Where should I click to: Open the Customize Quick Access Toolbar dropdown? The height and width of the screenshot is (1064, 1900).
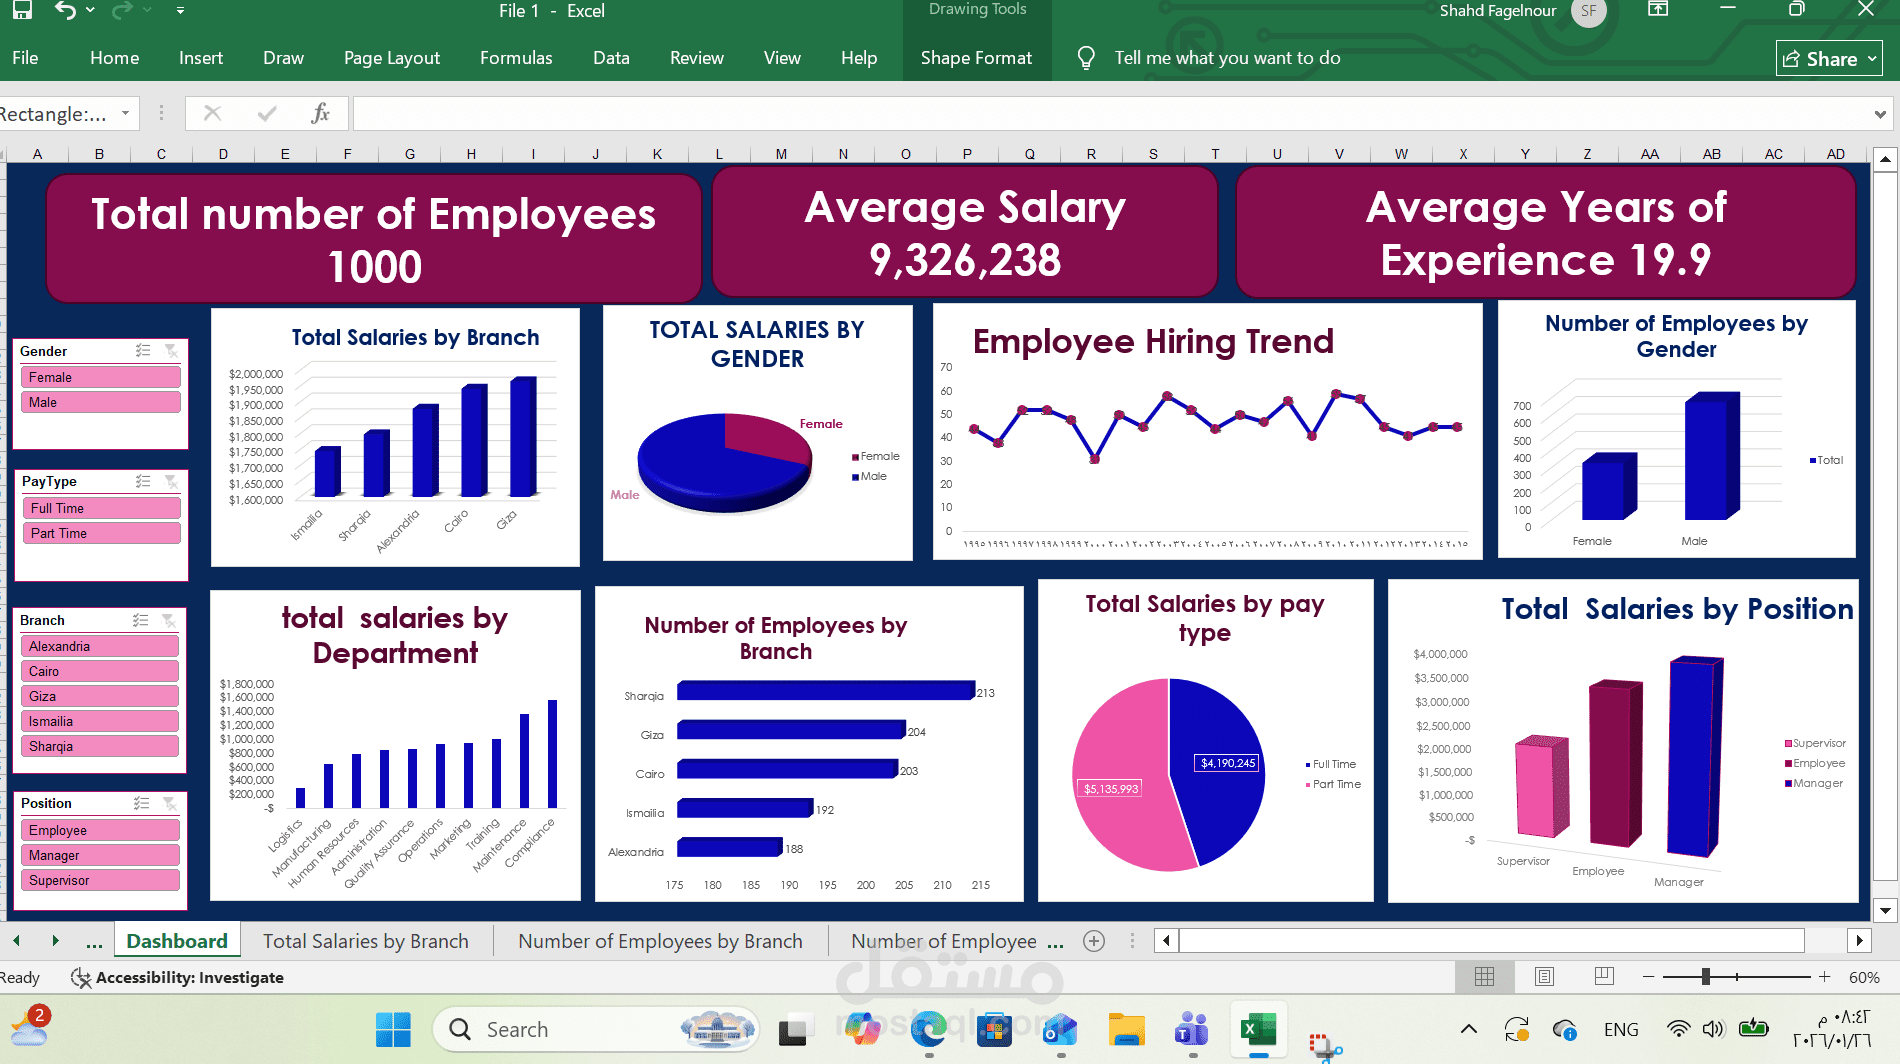180,11
